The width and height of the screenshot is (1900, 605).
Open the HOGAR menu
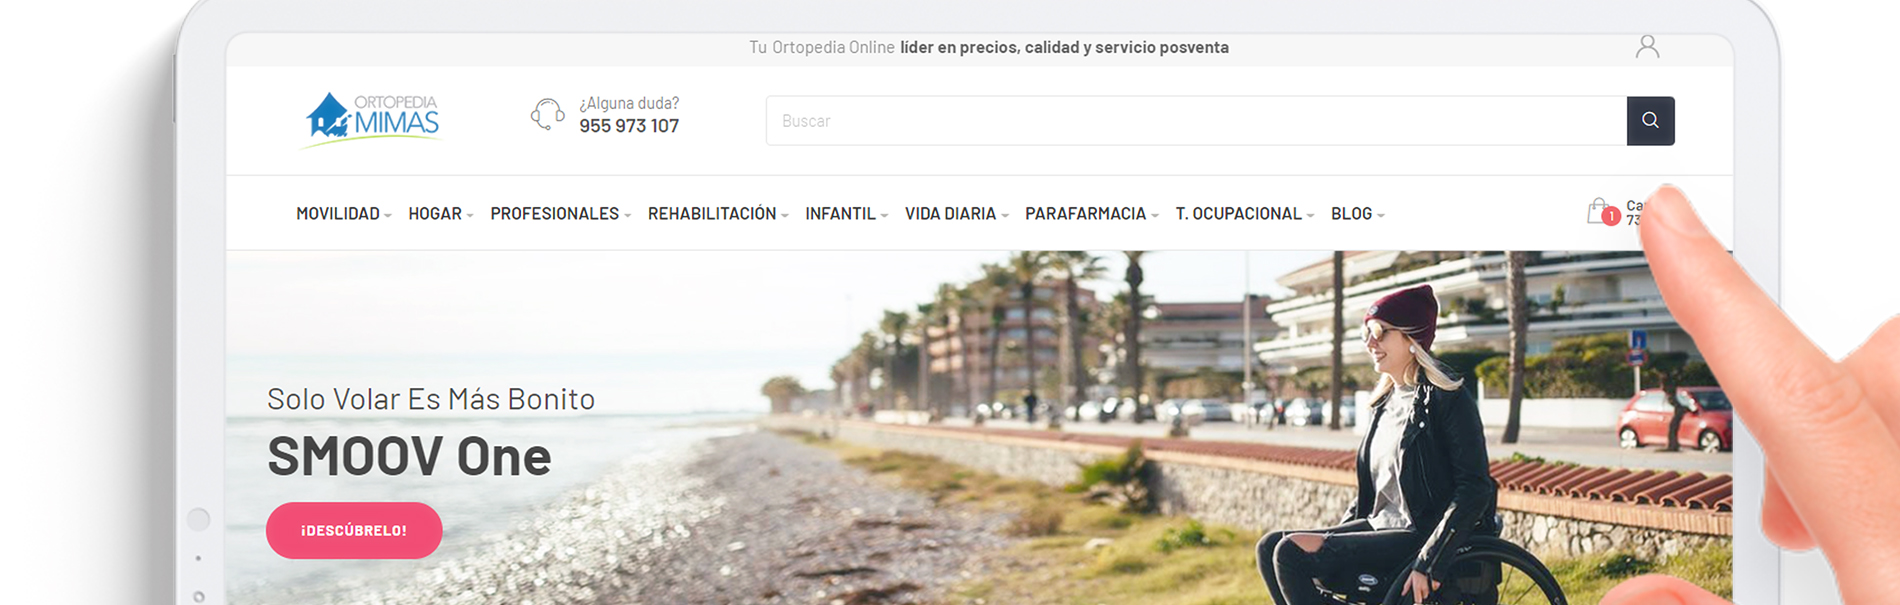click(440, 214)
